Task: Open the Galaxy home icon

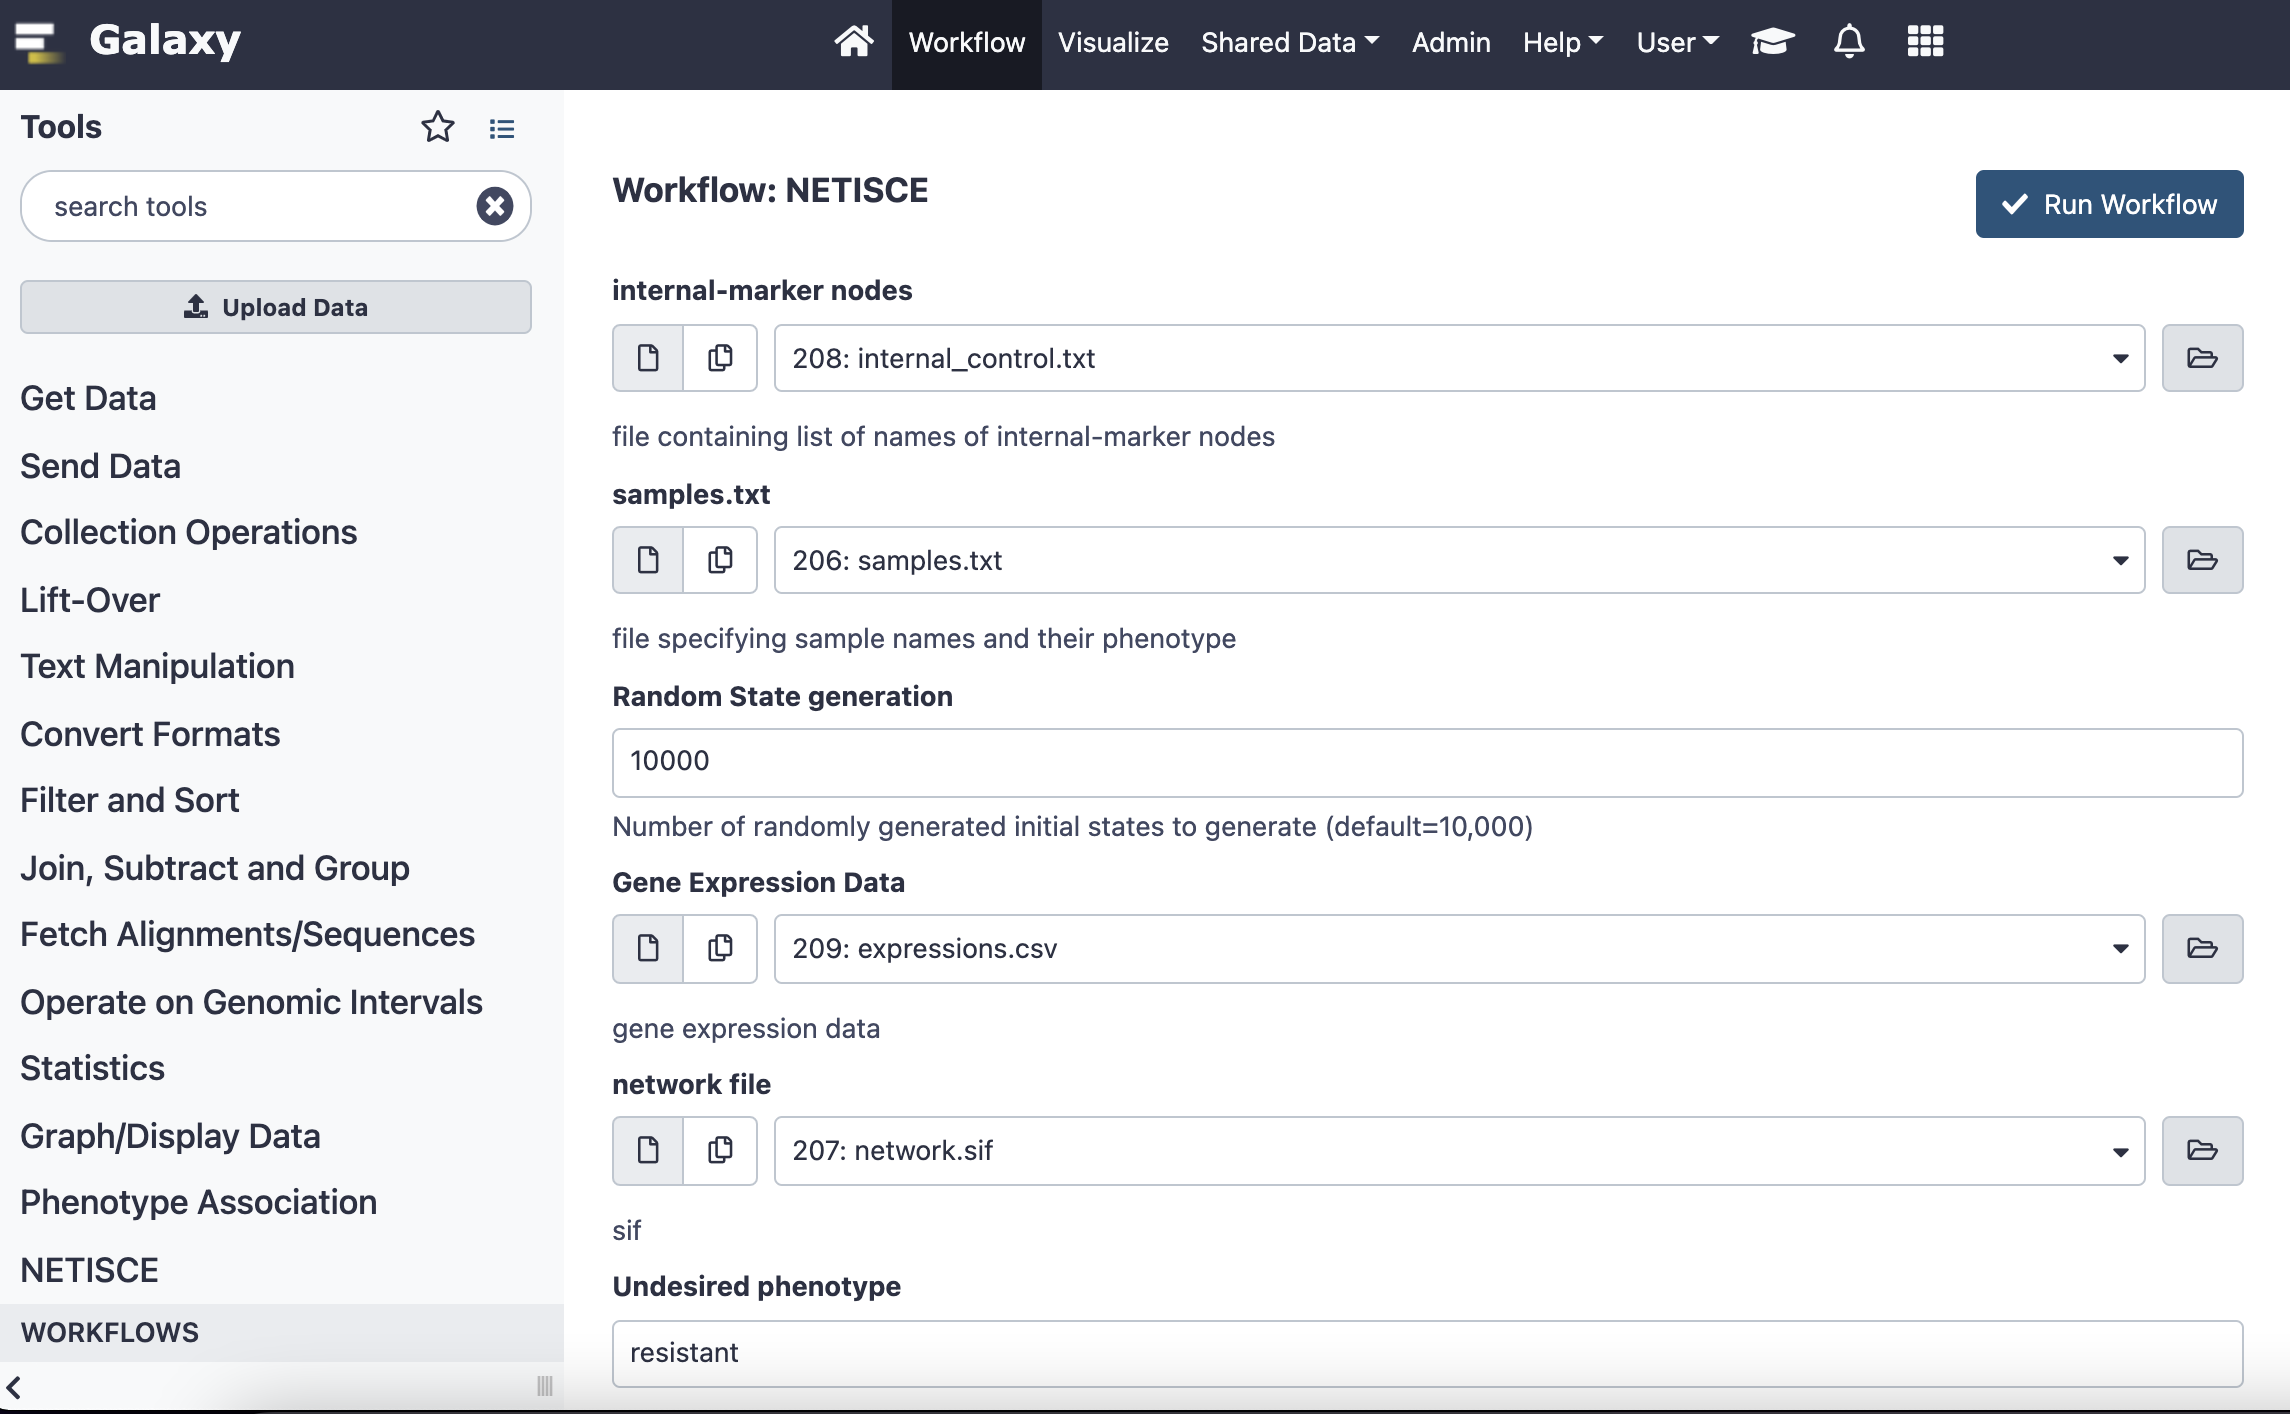Action: point(853,42)
